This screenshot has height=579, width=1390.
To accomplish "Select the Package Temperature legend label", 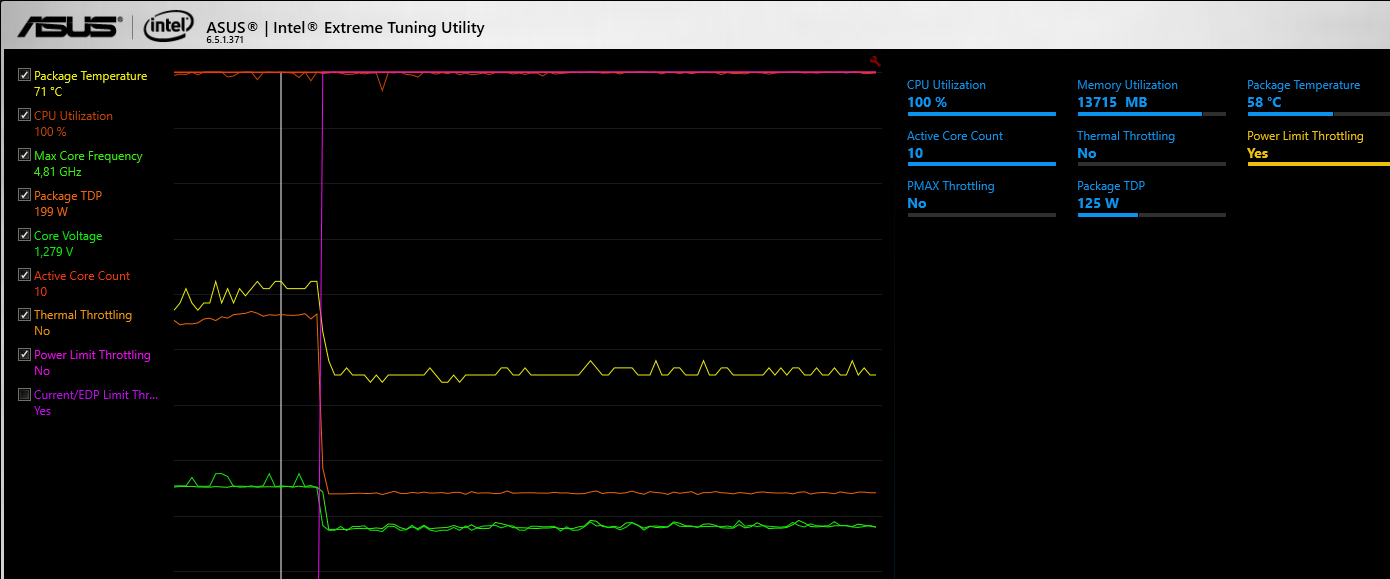I will click(x=90, y=76).
